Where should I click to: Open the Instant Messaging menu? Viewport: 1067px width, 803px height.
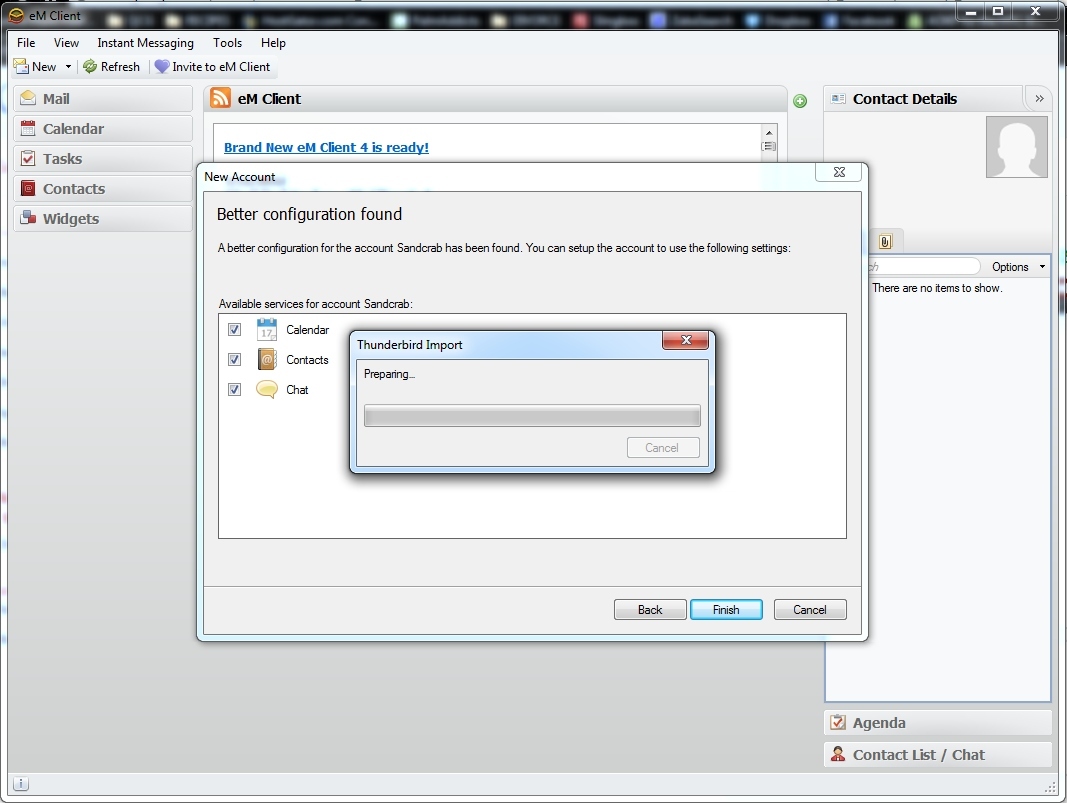pos(145,43)
